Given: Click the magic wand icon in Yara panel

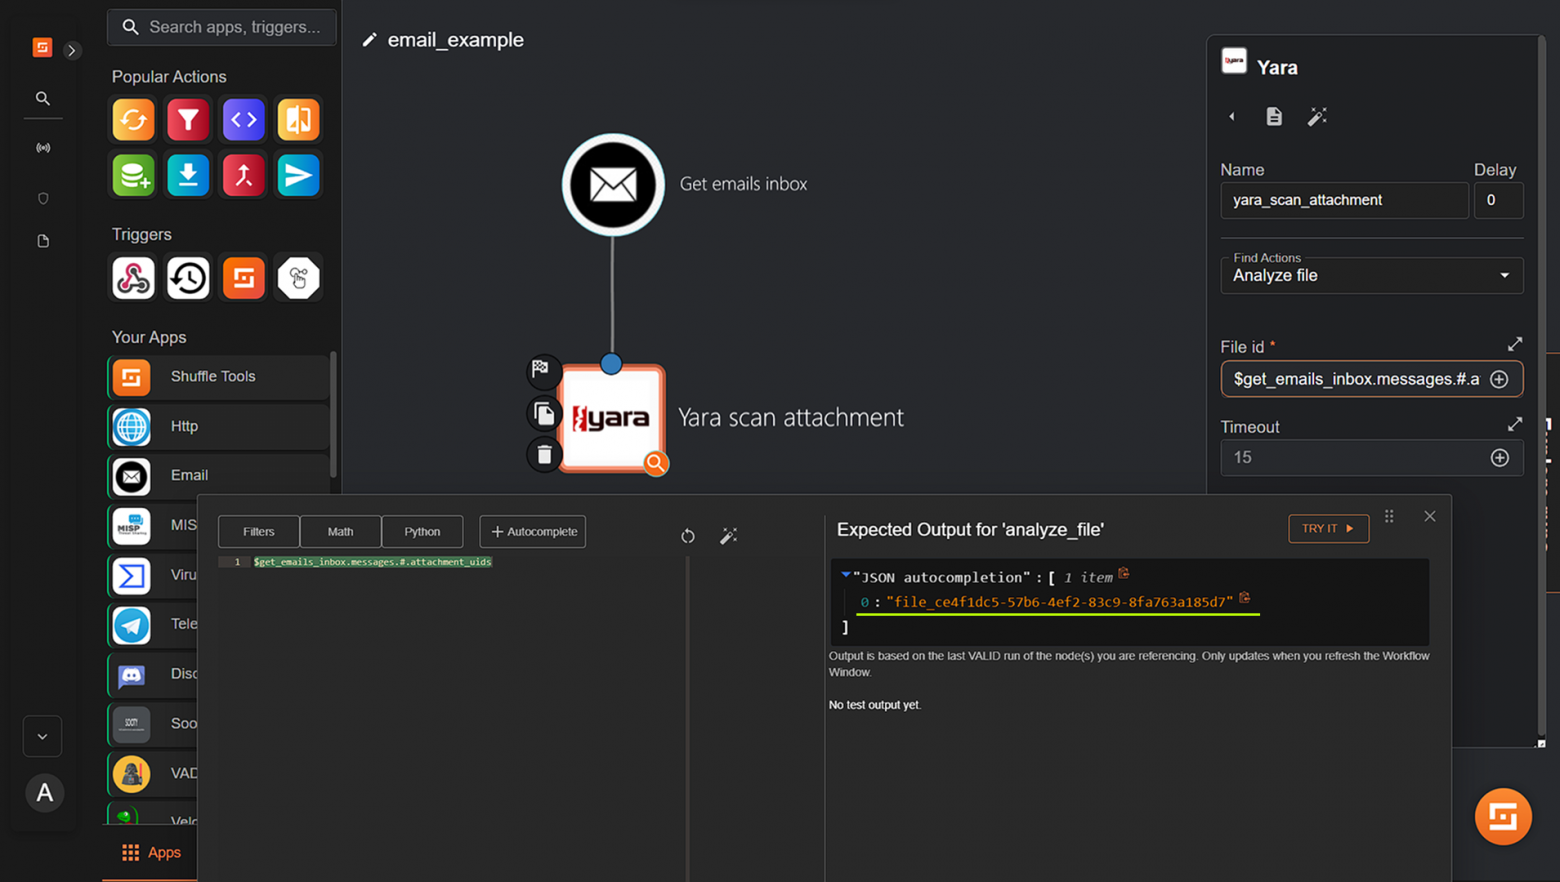Looking at the screenshot, I should pyautogui.click(x=1317, y=116).
